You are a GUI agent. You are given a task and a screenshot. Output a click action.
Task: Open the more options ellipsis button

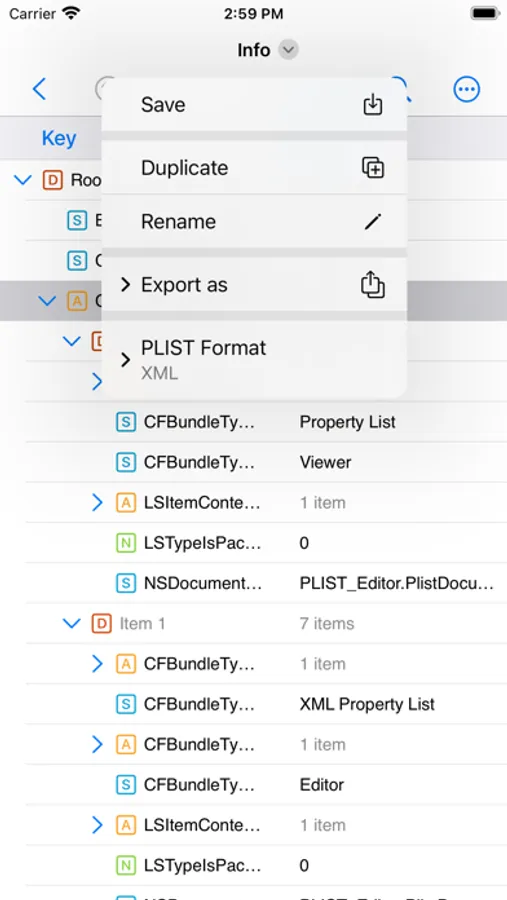click(466, 89)
